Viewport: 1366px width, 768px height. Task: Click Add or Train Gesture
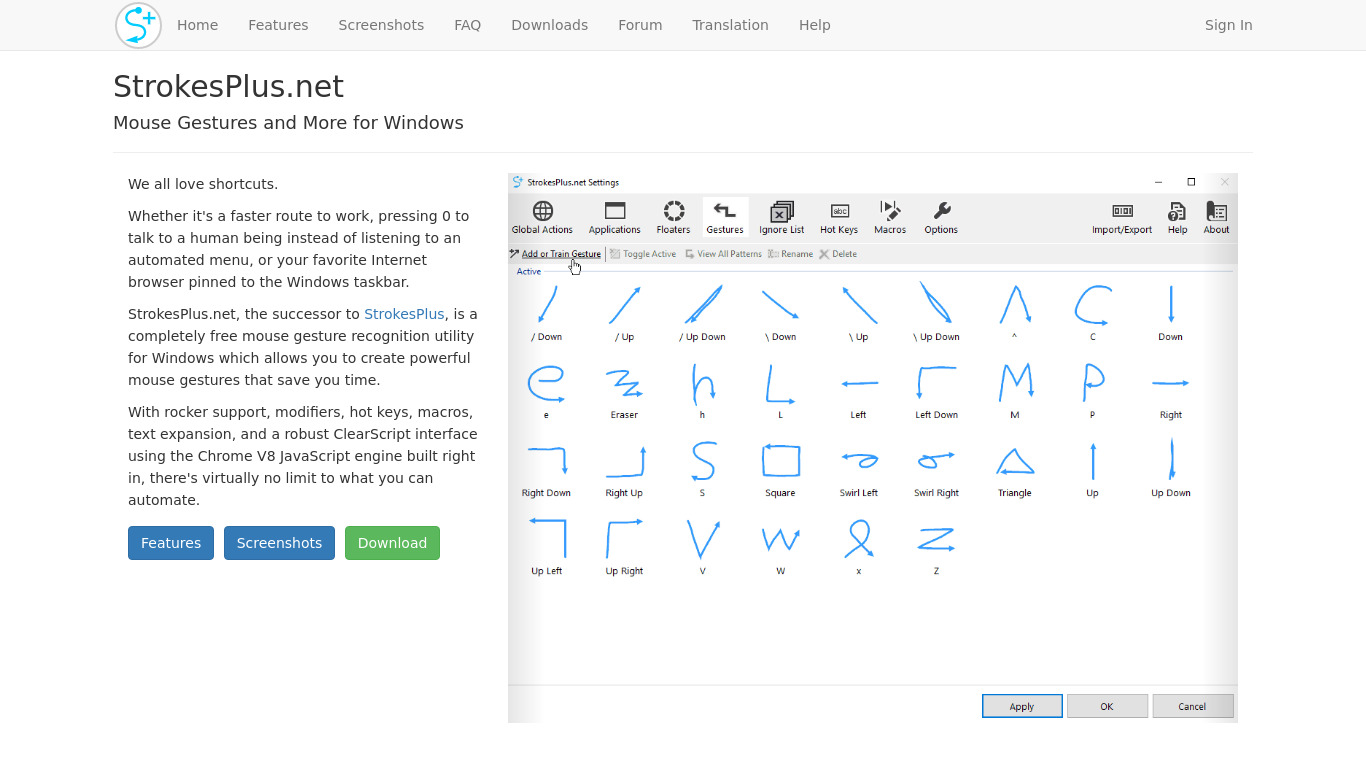point(556,254)
